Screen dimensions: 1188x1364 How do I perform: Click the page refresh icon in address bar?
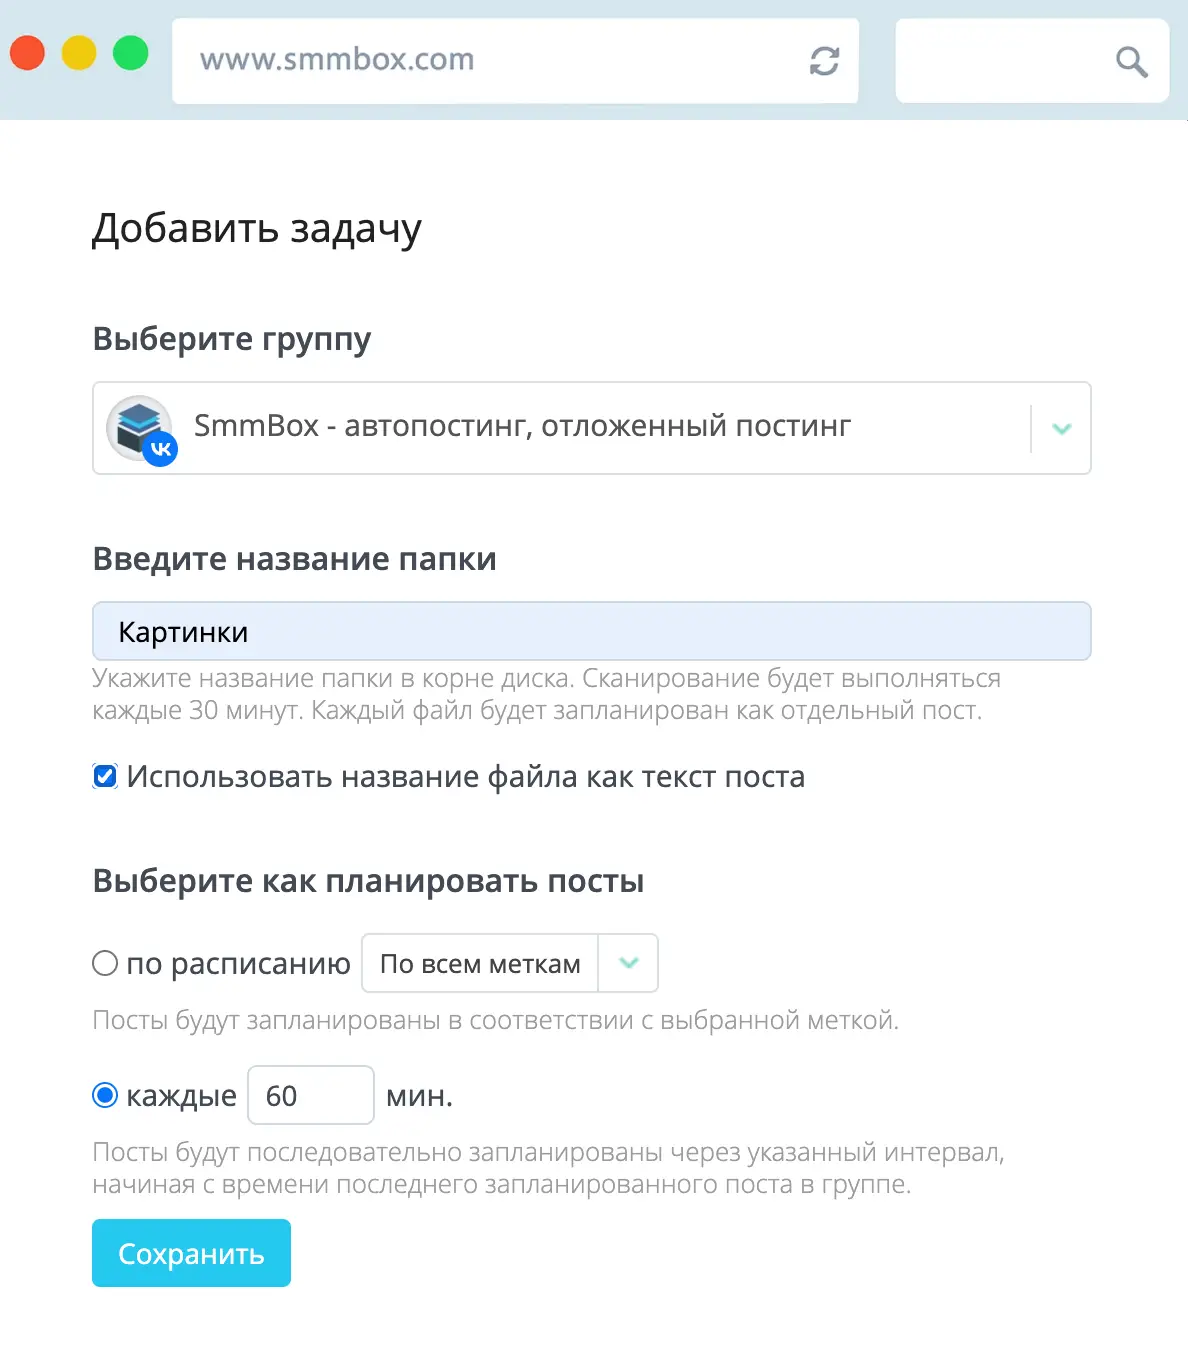(x=822, y=60)
